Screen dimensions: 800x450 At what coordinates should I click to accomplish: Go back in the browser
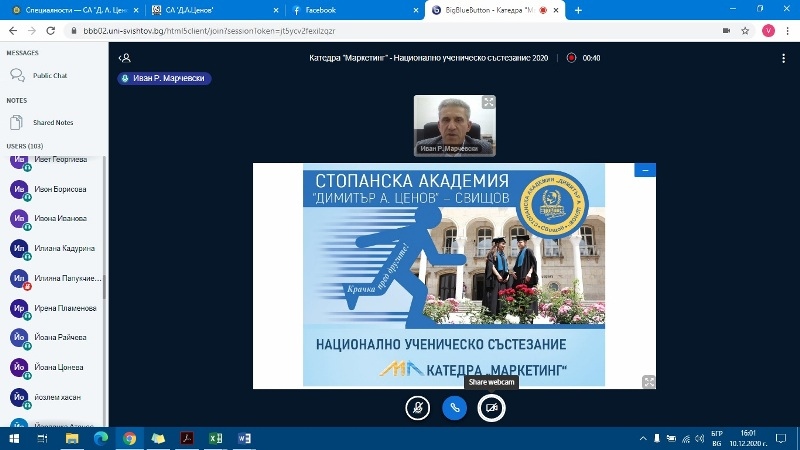13,31
